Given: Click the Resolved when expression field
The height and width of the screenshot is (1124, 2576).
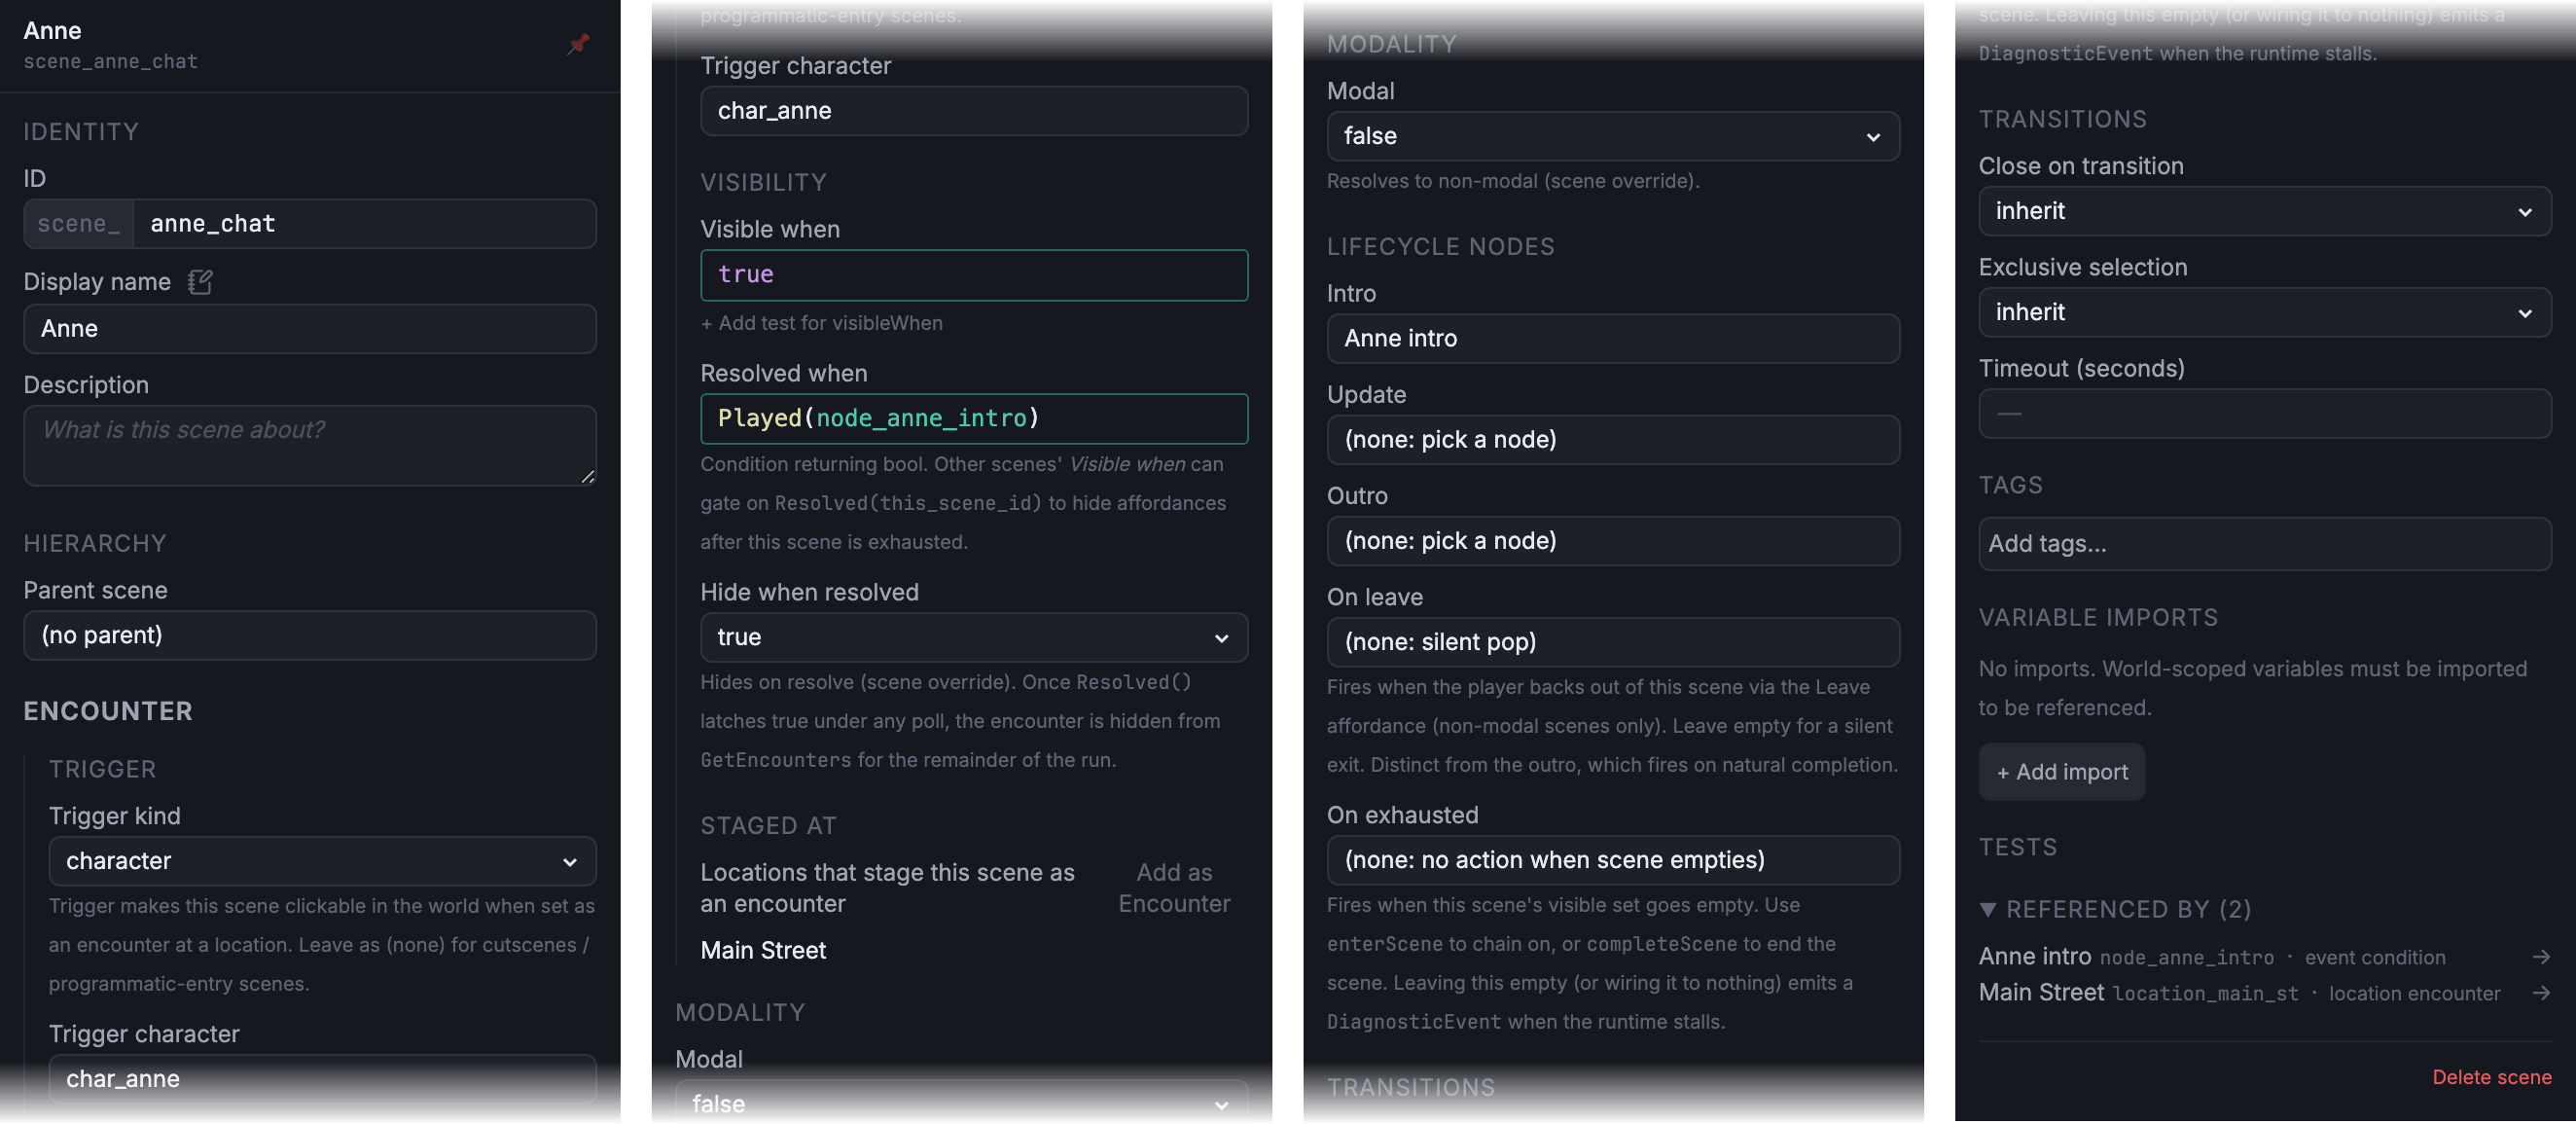Looking at the screenshot, I should point(974,418).
